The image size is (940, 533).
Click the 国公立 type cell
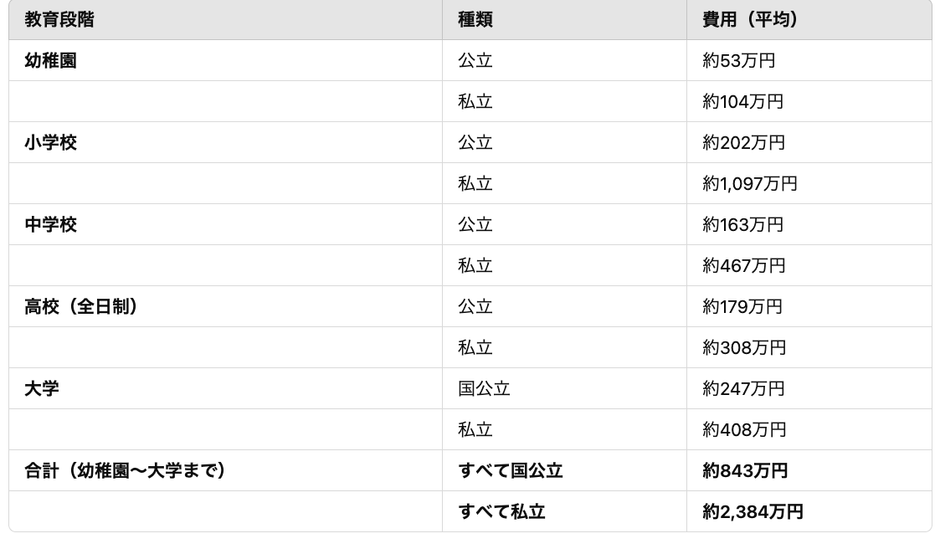pyautogui.click(x=484, y=389)
